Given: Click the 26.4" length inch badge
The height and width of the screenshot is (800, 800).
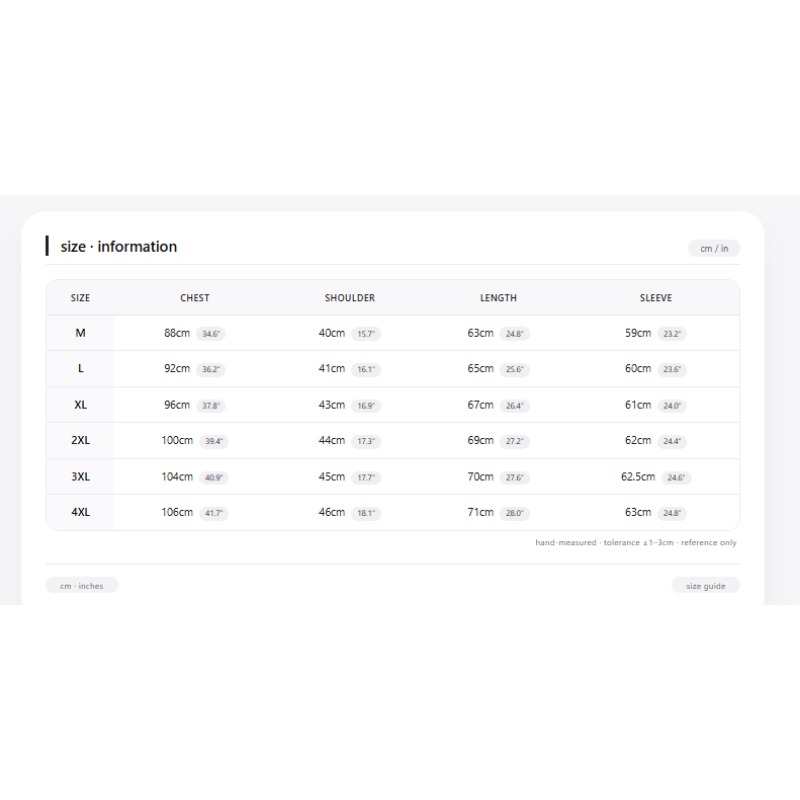Looking at the screenshot, I should pyautogui.click(x=514, y=406).
